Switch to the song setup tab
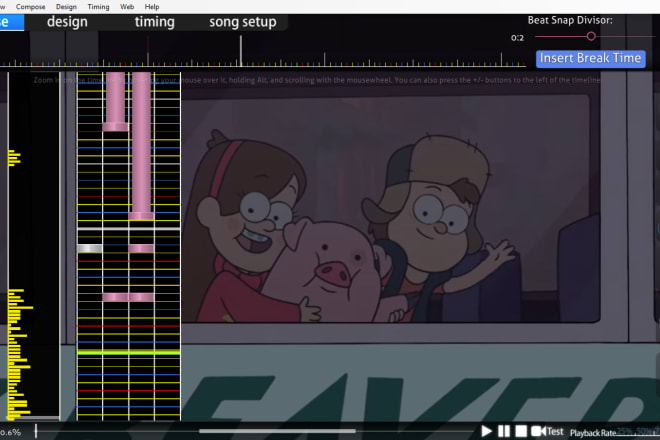Viewport: 660px width, 440px height. pos(243,22)
